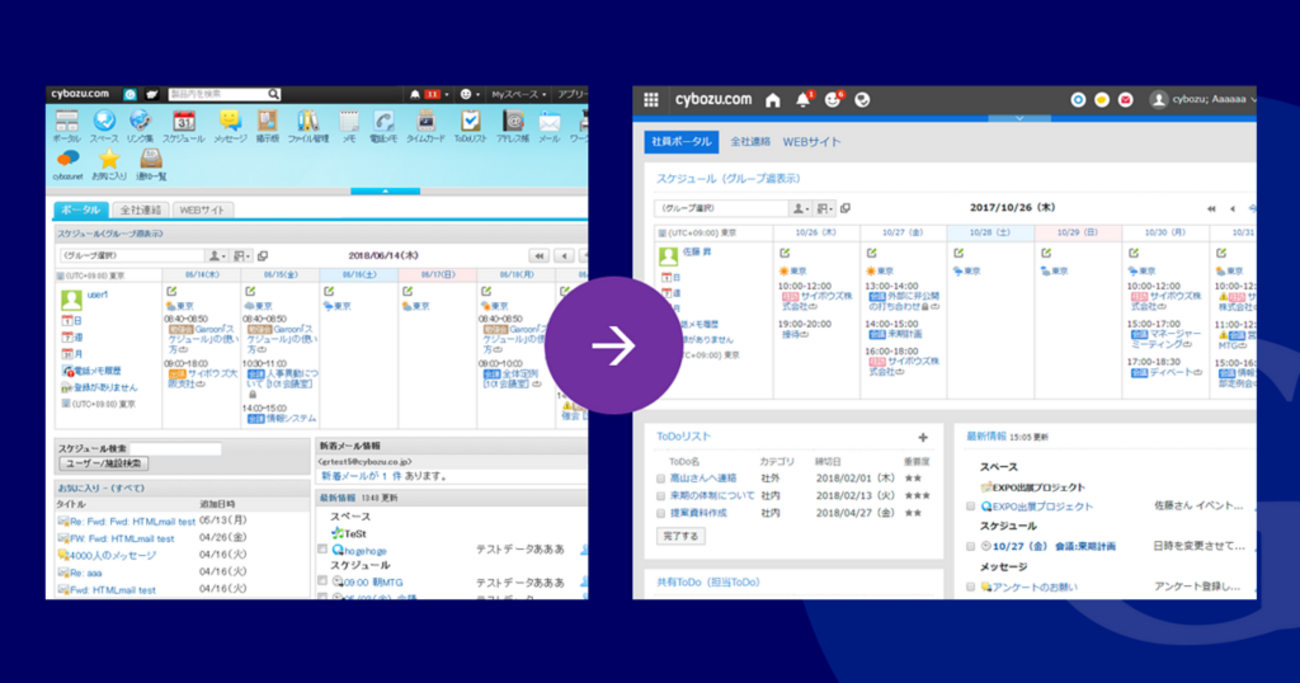Check the 09:00 朝MTG notification checkbox
Viewport: 1300px width, 683px height.
point(322,581)
